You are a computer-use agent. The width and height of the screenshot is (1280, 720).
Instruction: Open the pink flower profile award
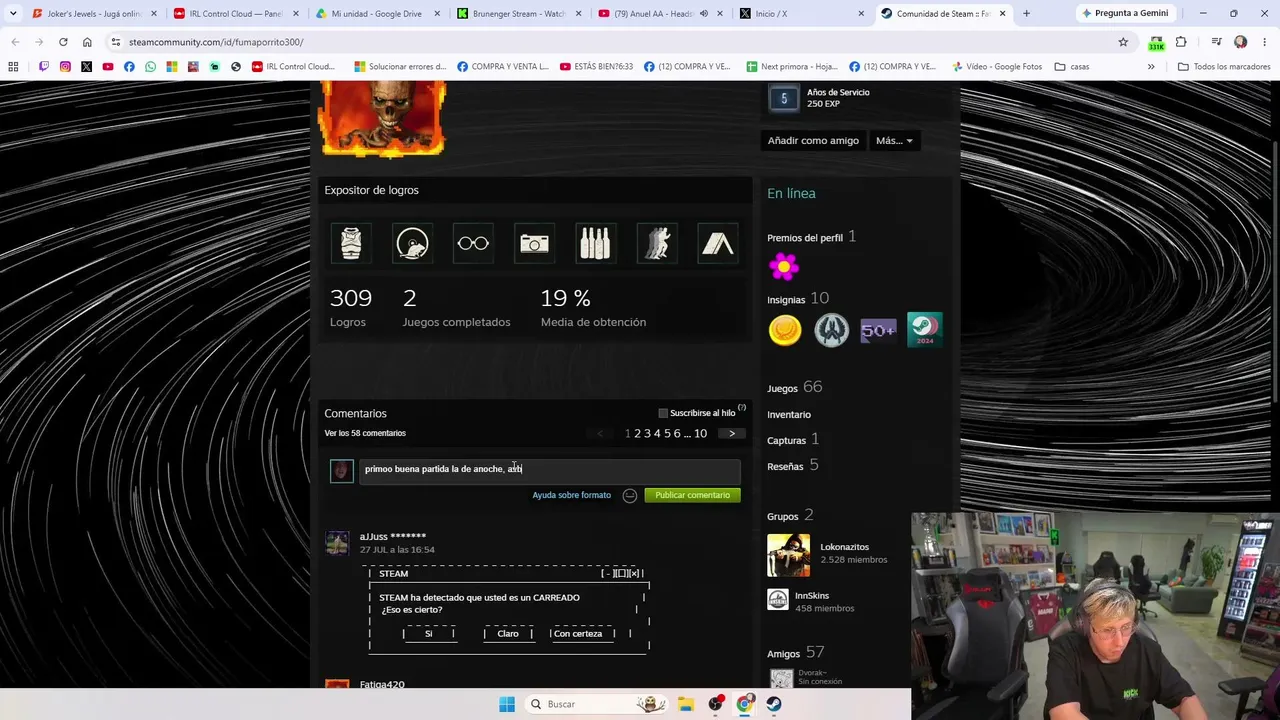(x=784, y=266)
